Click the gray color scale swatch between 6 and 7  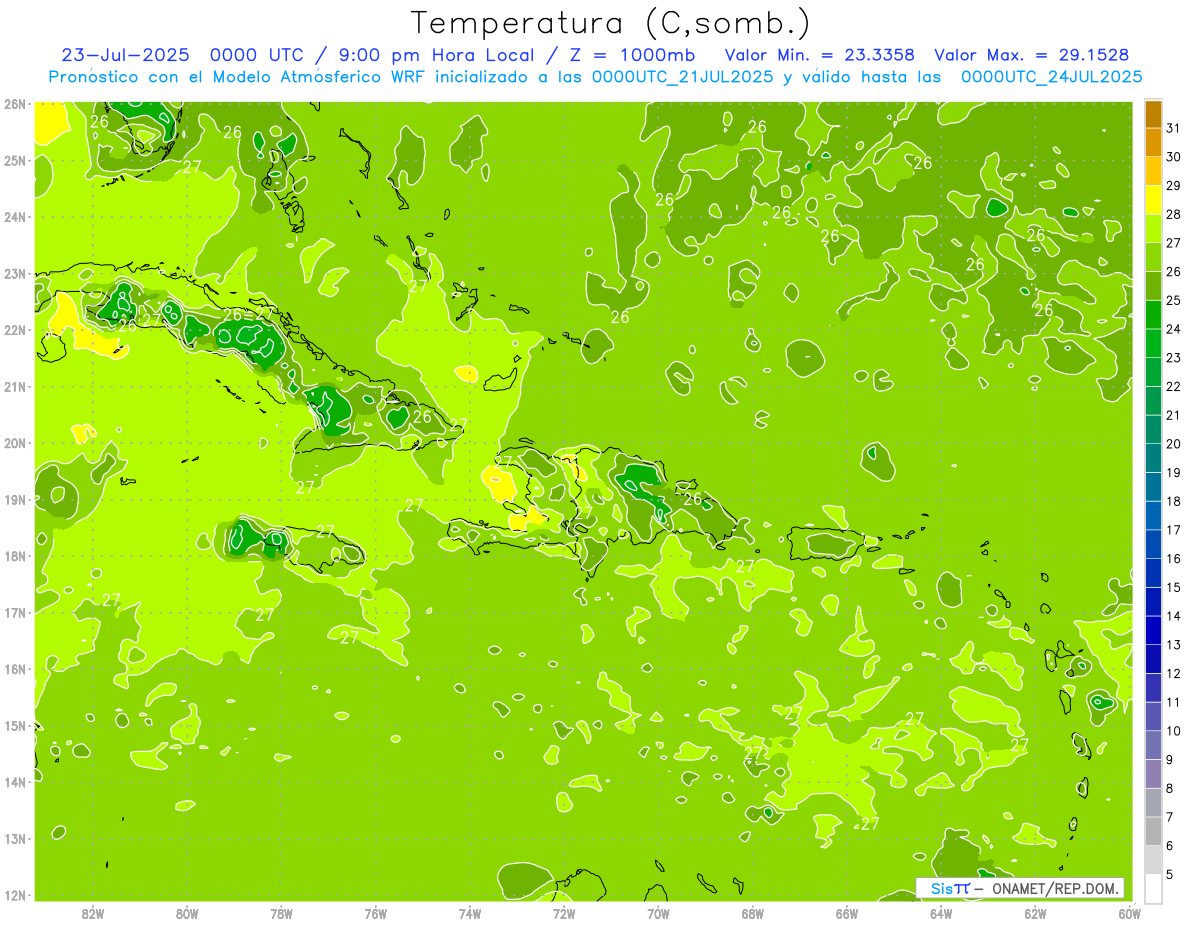[x=1153, y=831]
